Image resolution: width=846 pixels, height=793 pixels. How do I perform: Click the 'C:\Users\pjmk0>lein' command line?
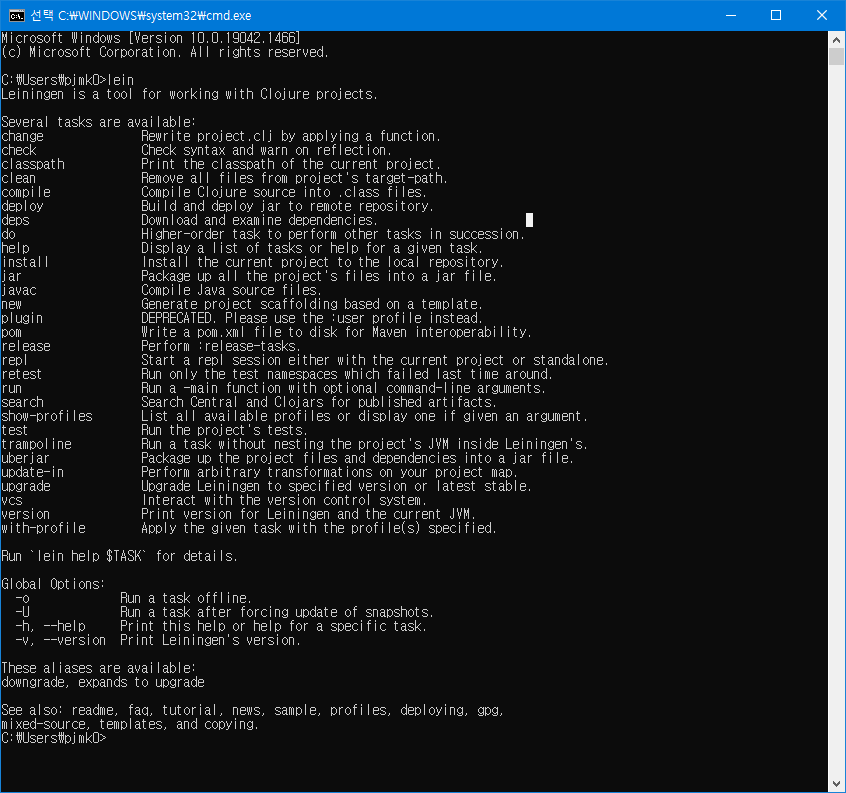click(67, 80)
